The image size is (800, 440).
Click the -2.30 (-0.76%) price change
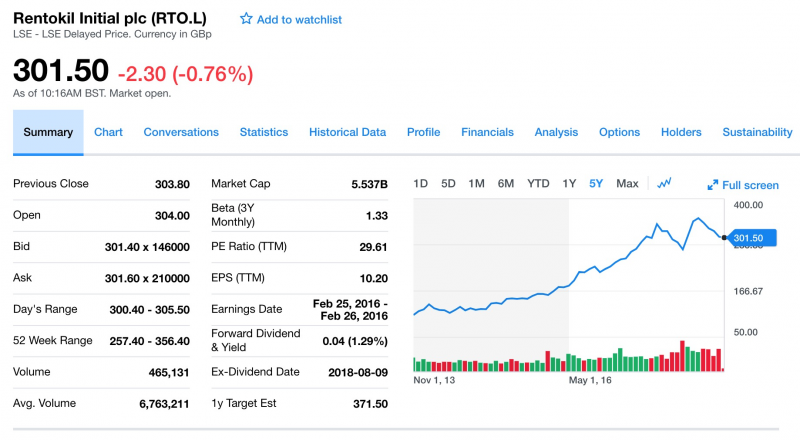pyautogui.click(x=185, y=75)
